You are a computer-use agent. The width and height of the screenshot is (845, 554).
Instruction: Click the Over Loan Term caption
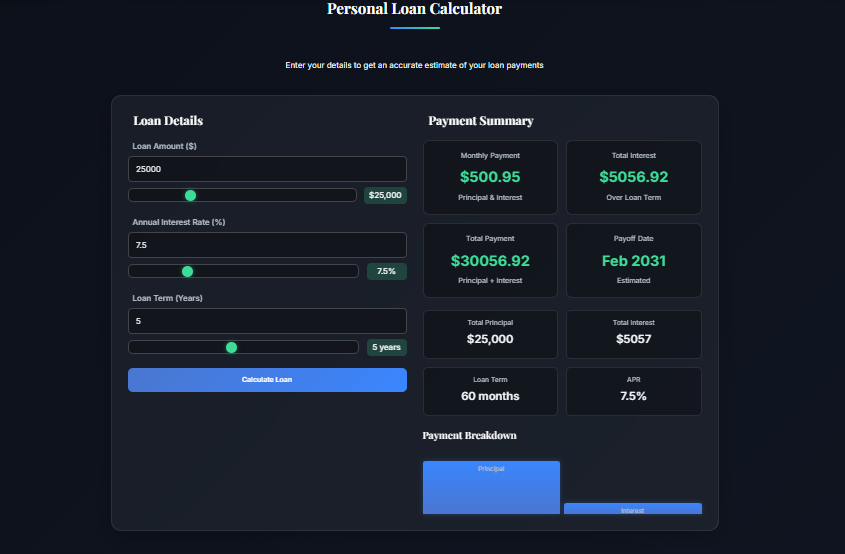coord(634,198)
